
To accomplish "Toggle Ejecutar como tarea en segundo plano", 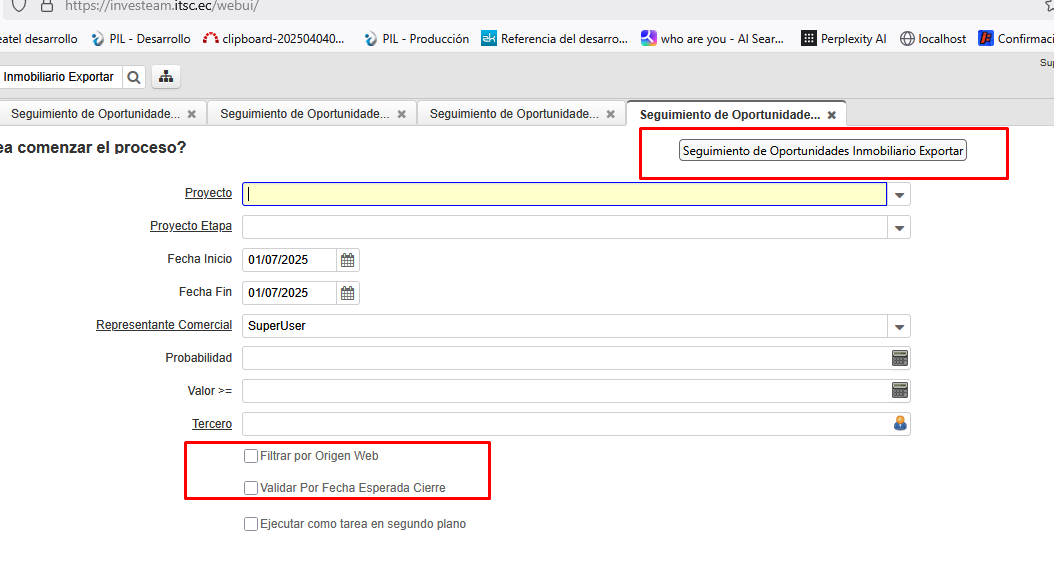I will click(x=251, y=524).
